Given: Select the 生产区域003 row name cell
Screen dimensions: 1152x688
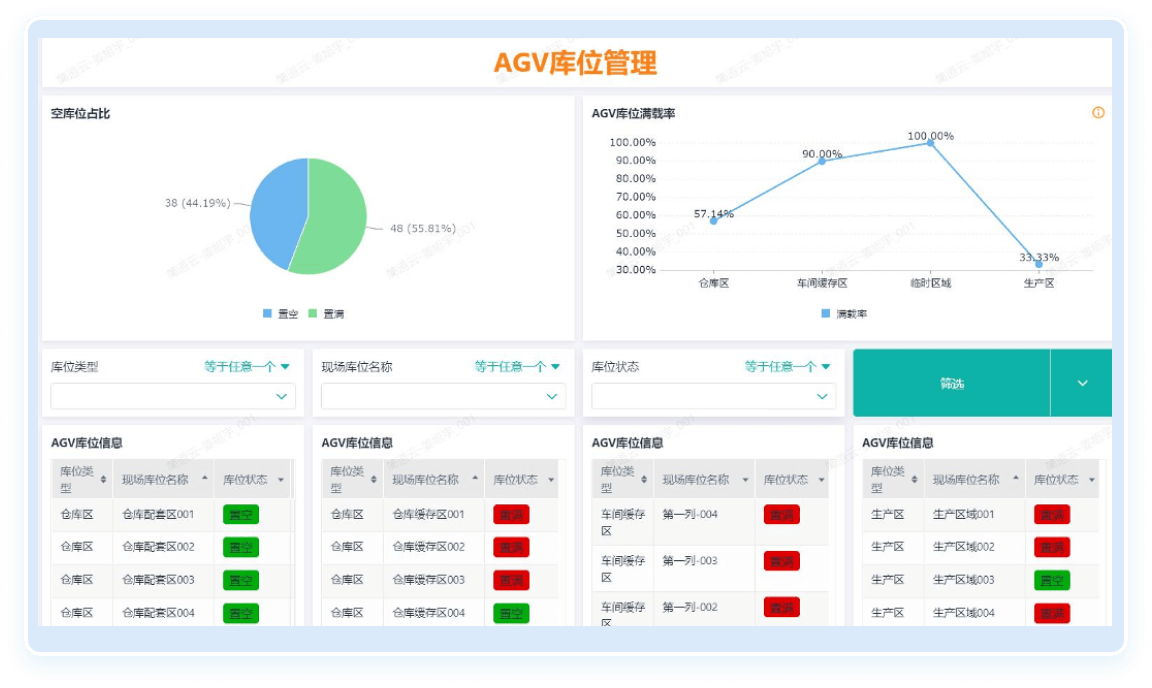Looking at the screenshot, I should click(x=963, y=580).
